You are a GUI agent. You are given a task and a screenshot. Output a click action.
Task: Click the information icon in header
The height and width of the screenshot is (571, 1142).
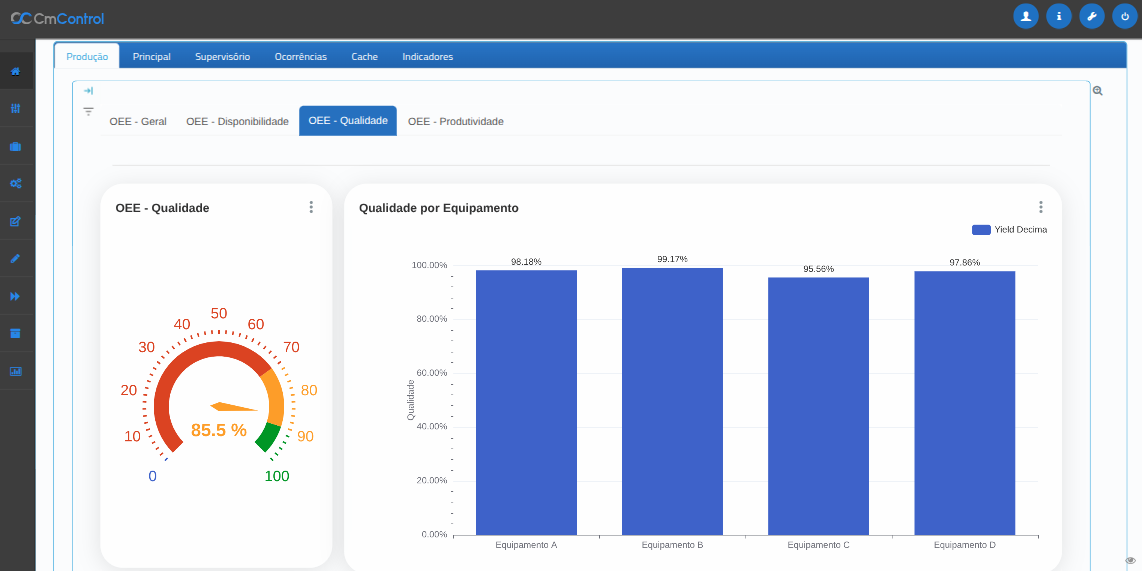click(1058, 17)
